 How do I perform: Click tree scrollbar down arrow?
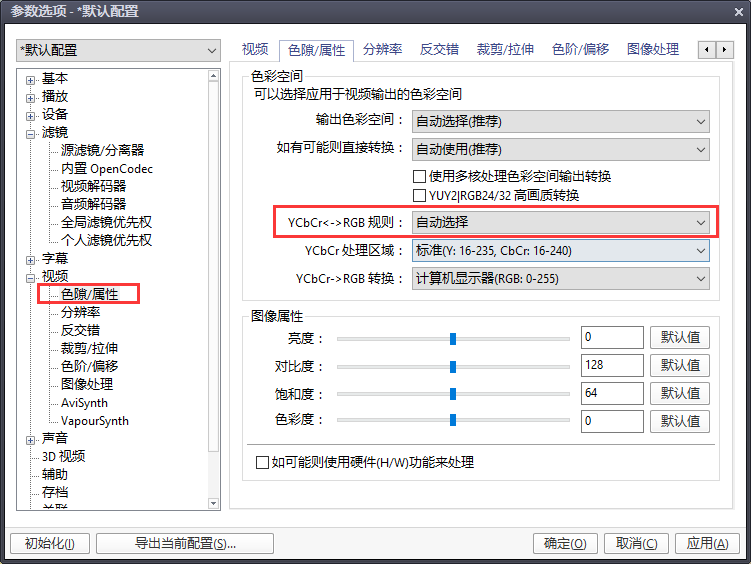pyautogui.click(x=214, y=504)
